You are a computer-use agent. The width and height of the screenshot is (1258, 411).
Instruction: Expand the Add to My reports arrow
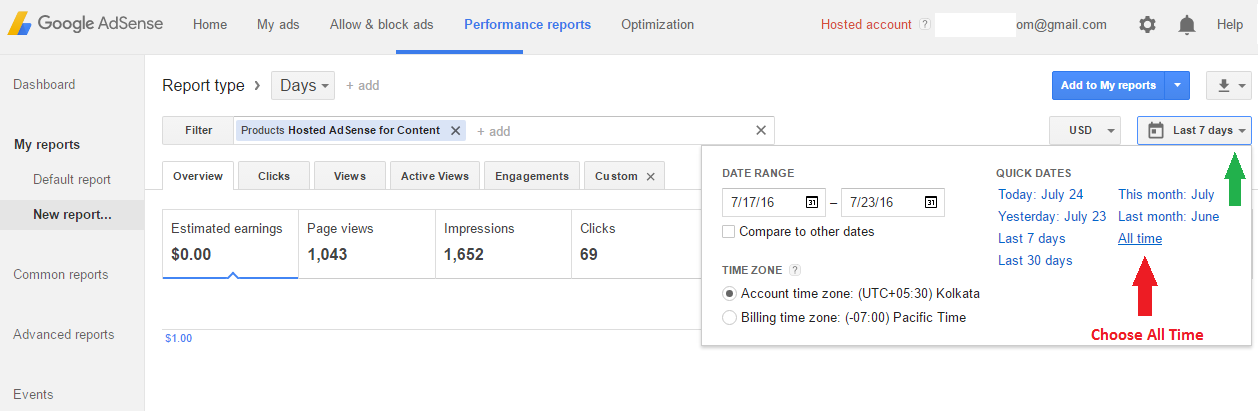pos(1178,86)
